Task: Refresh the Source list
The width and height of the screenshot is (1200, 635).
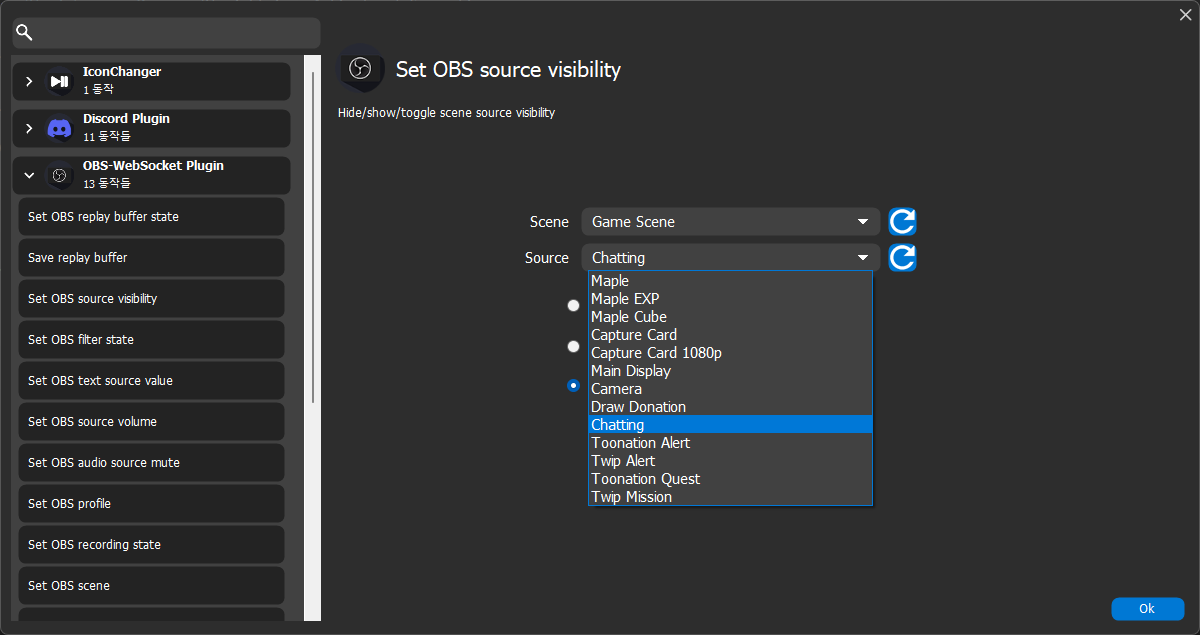Action: pos(901,257)
